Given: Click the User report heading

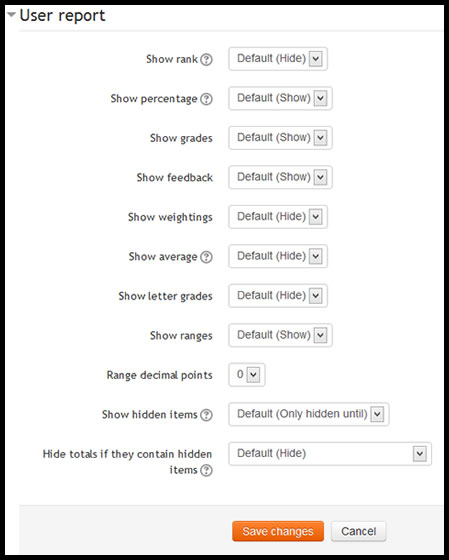Looking at the screenshot, I should pos(62,15).
